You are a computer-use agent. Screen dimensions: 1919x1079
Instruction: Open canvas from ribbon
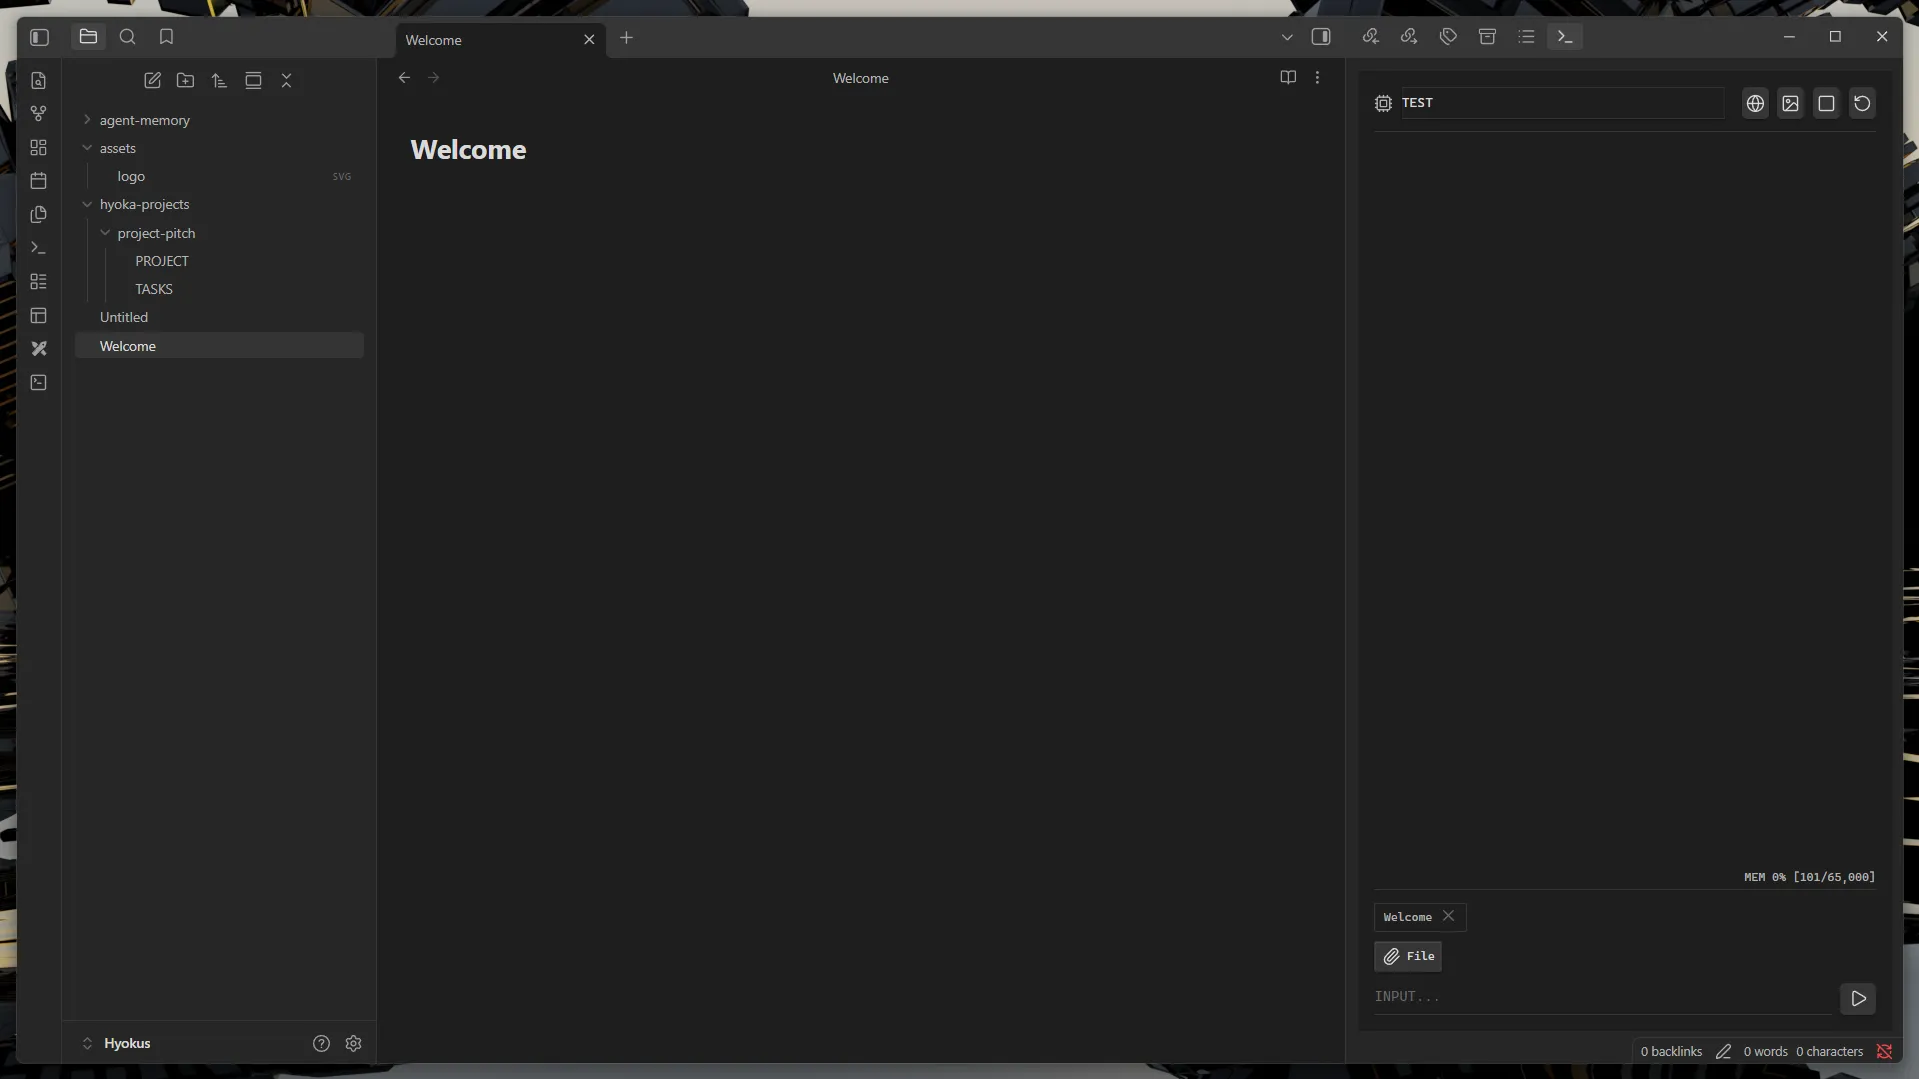[x=39, y=147]
